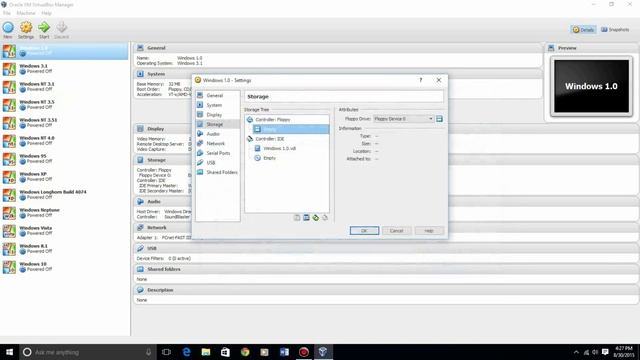Select the Windows 3.1 virtual machine
640x360 pixels.
(64, 69)
